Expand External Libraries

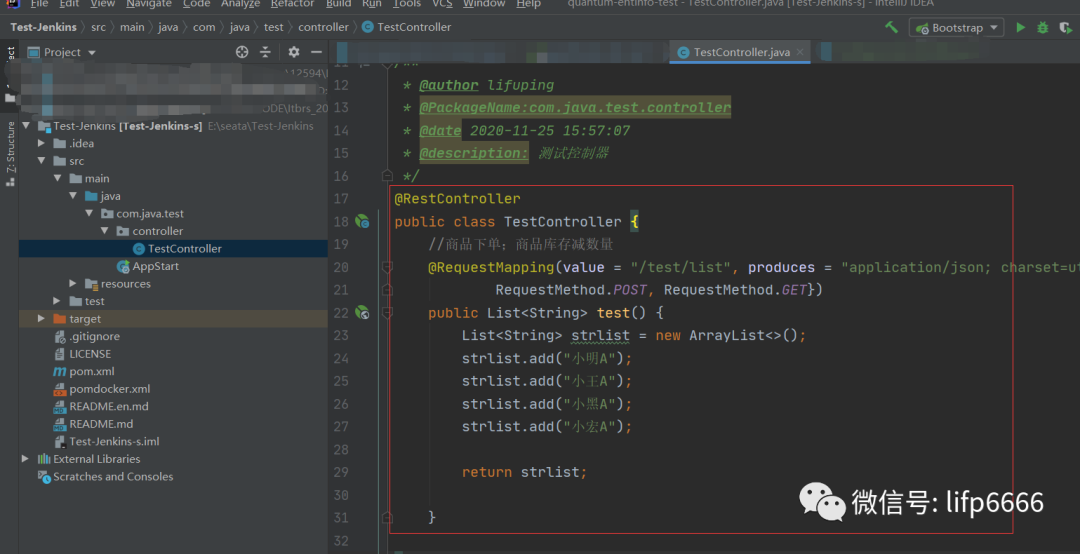(25, 459)
